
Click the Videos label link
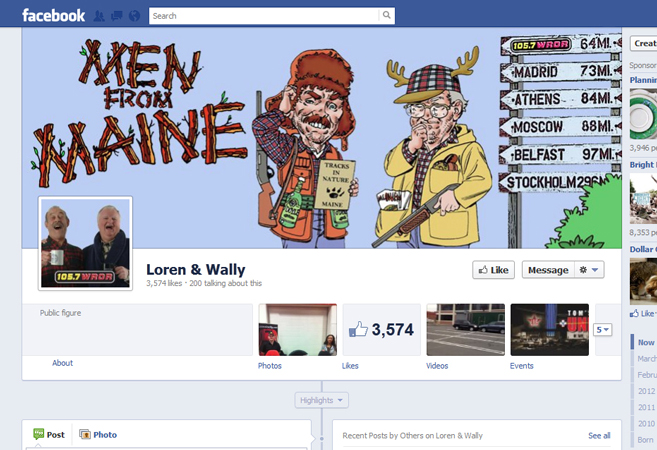[437, 366]
